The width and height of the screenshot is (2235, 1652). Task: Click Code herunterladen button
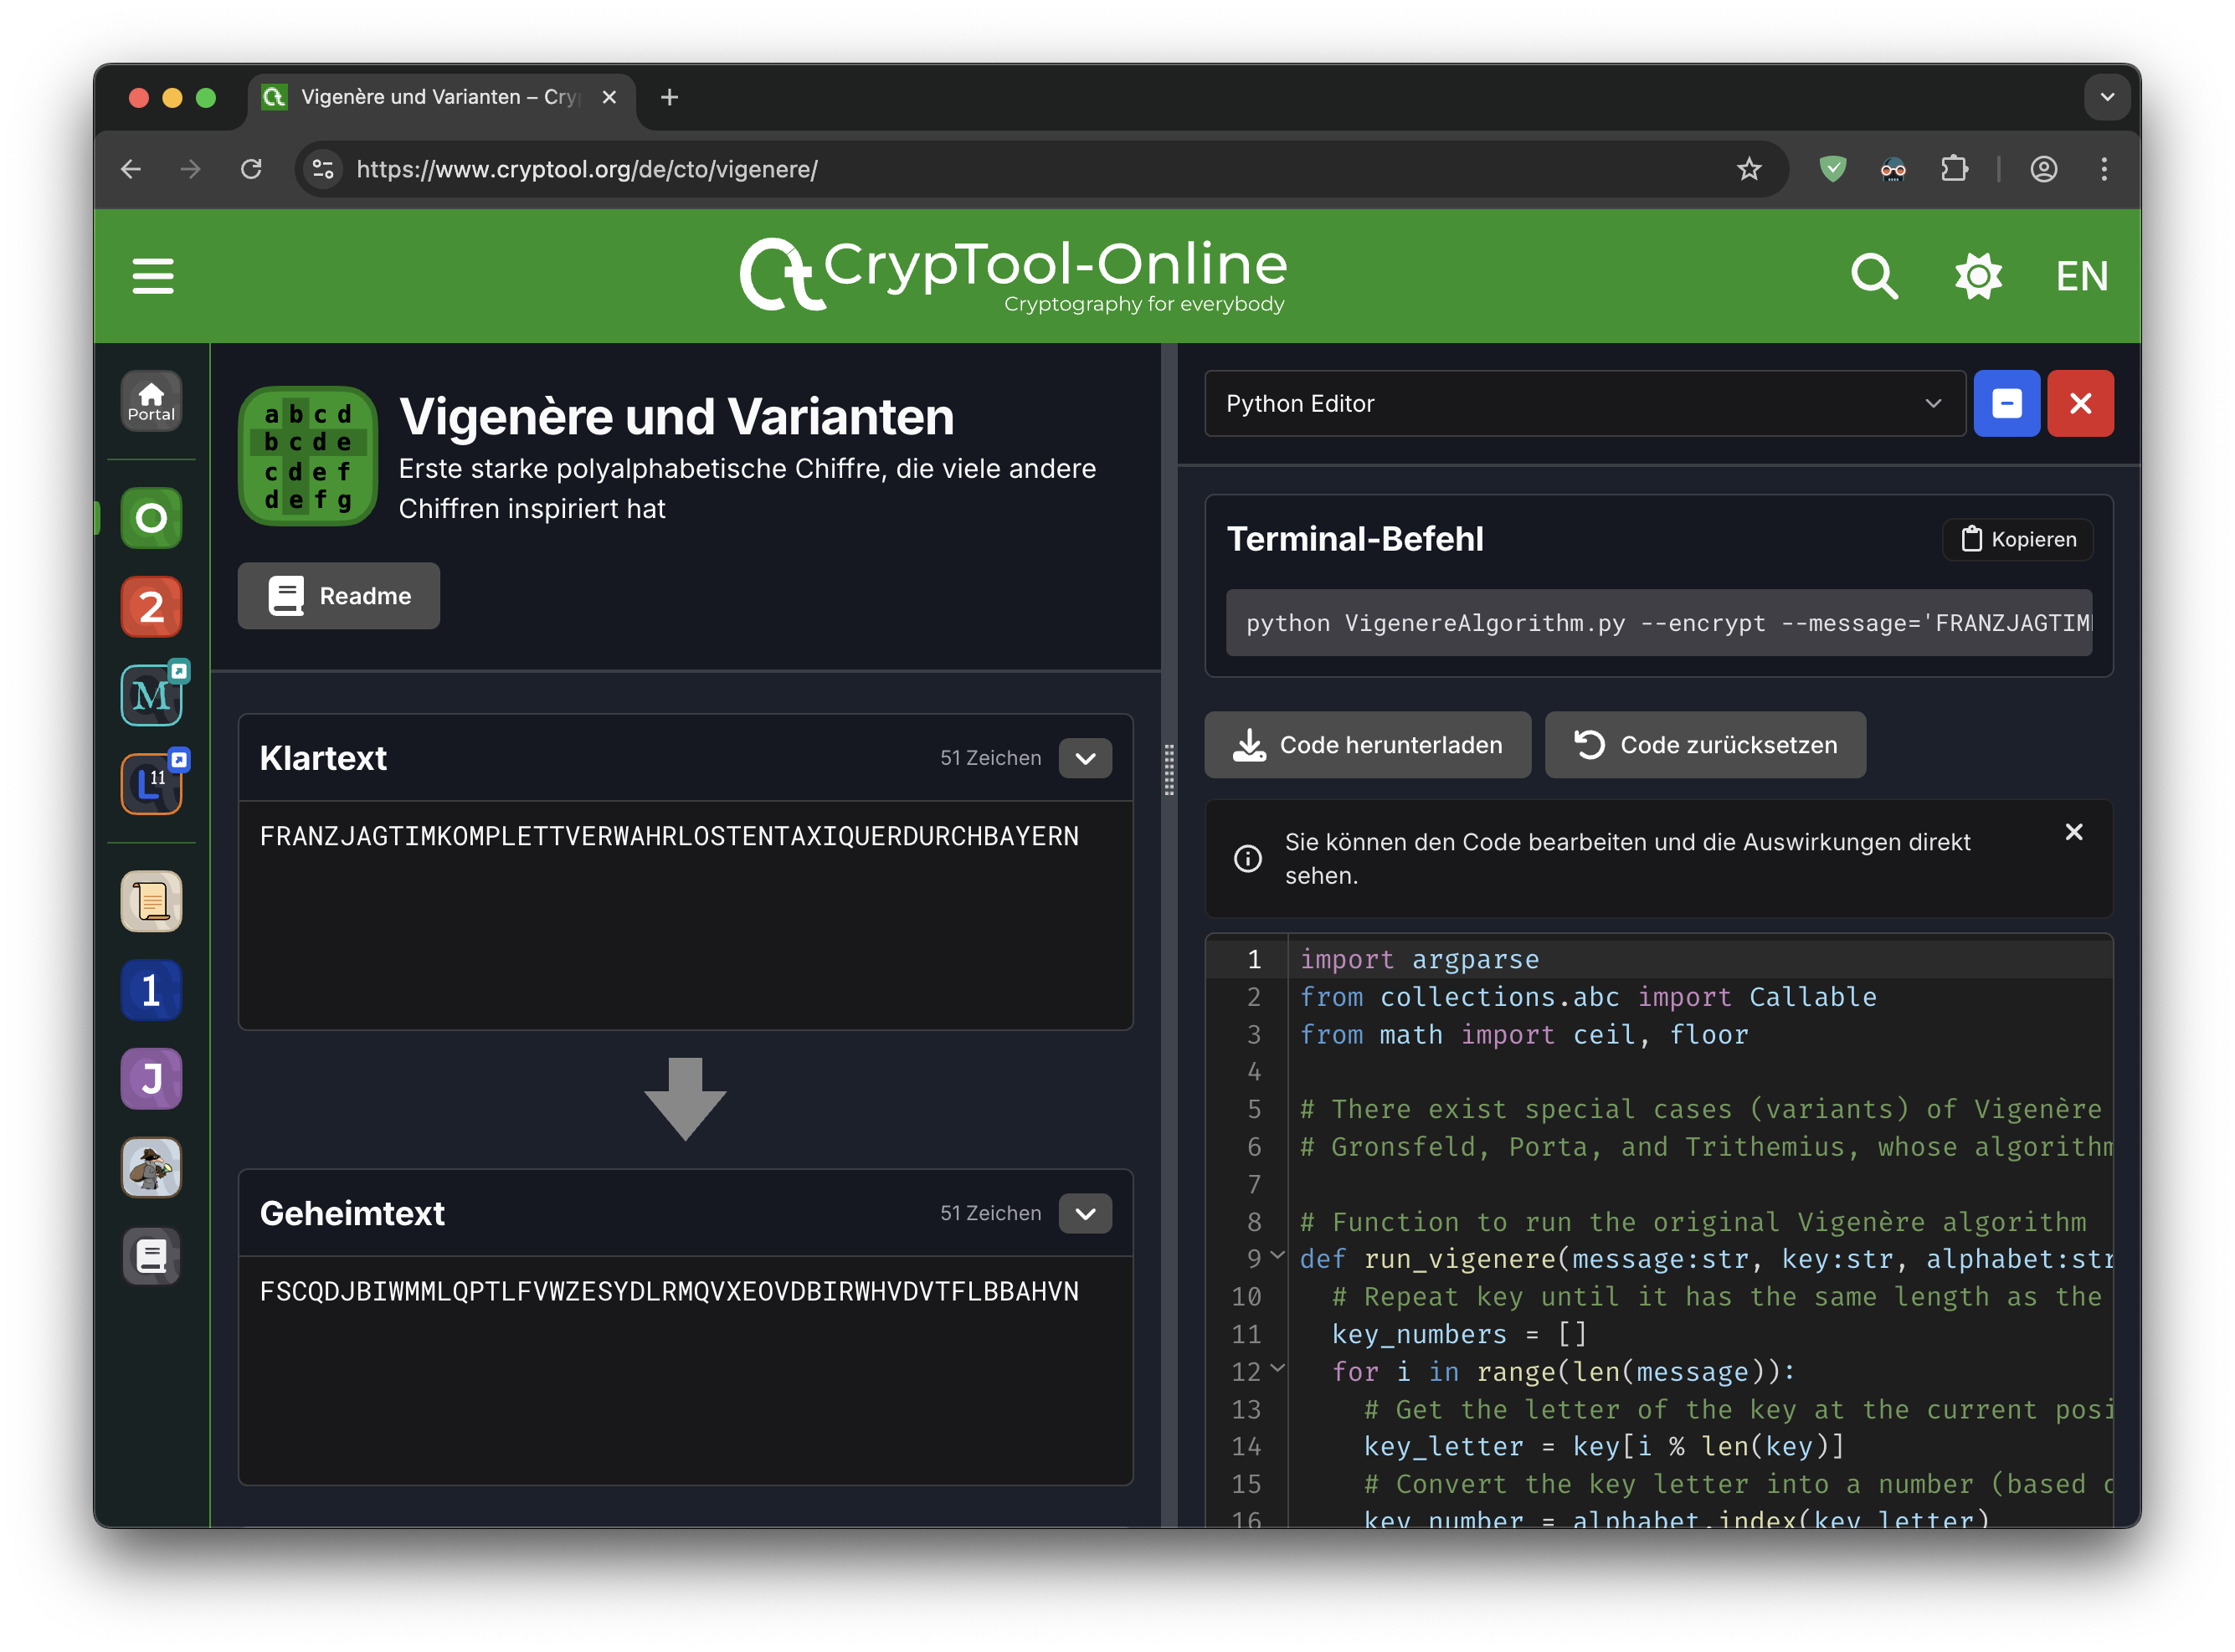1367,745
